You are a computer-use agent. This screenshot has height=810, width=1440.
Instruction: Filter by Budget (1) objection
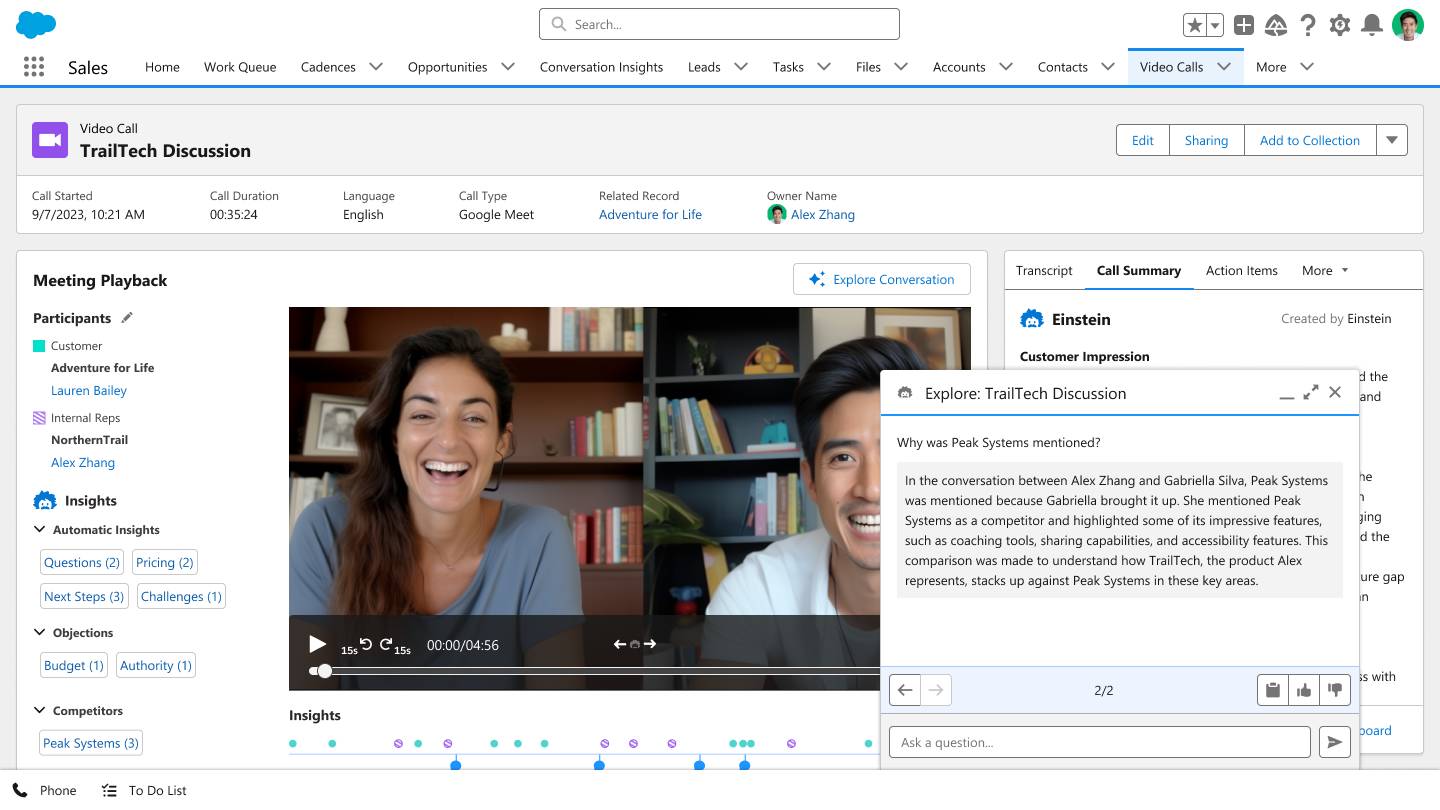point(74,665)
